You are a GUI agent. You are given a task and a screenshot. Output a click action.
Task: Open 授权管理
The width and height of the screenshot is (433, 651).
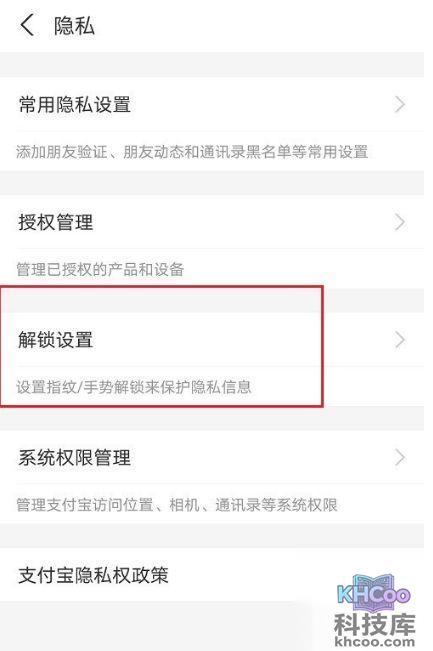(x=212, y=222)
